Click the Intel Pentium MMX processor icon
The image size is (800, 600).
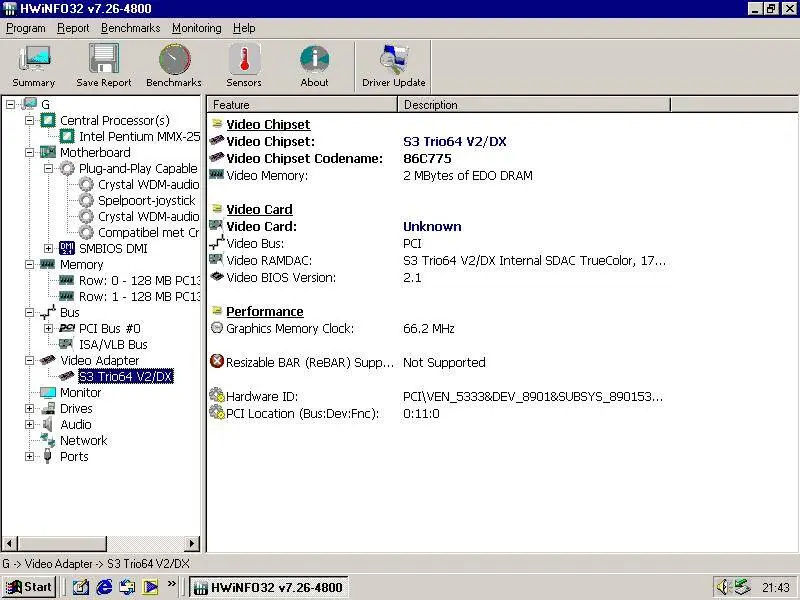click(x=67, y=136)
